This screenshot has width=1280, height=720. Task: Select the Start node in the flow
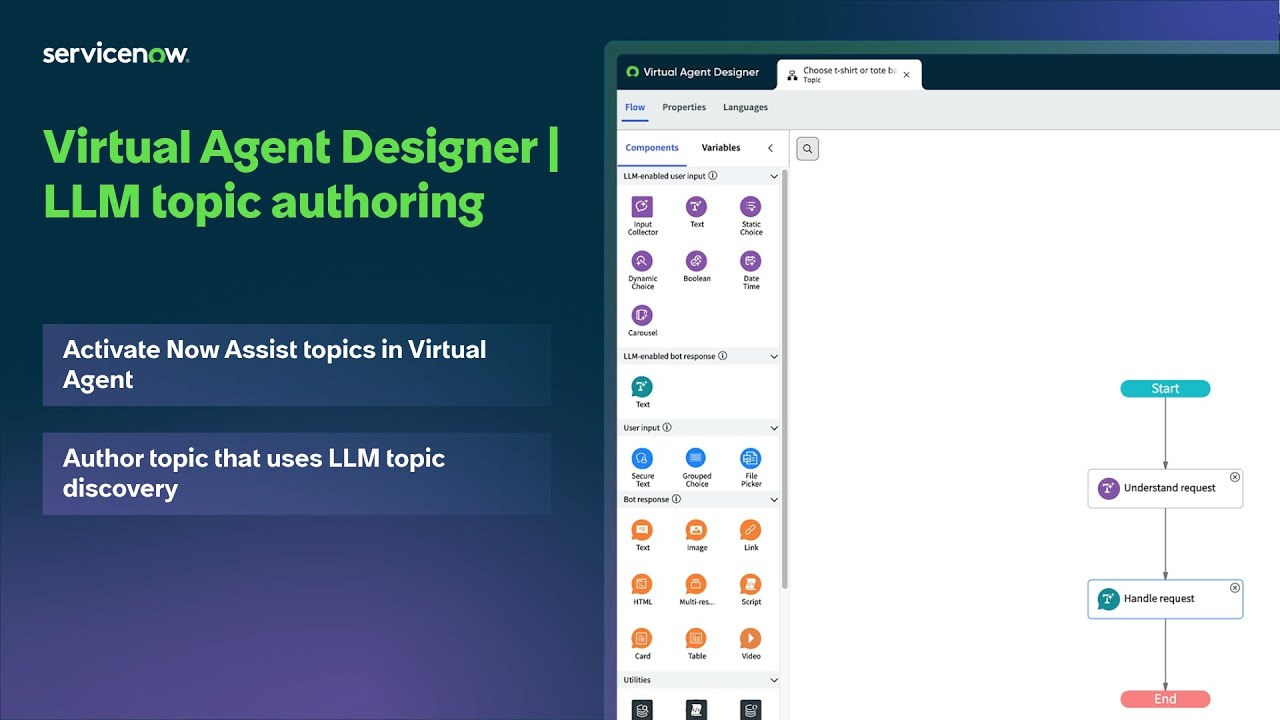(1164, 388)
